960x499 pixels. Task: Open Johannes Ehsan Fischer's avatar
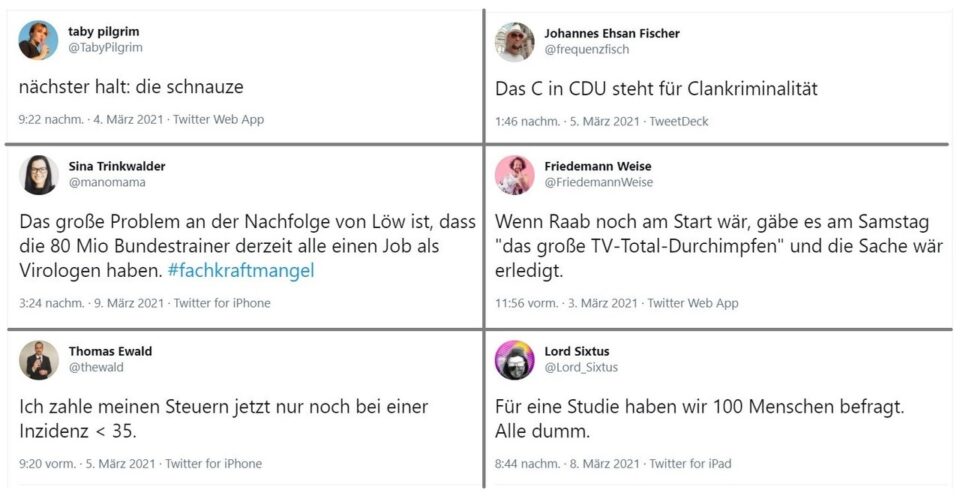(x=514, y=42)
